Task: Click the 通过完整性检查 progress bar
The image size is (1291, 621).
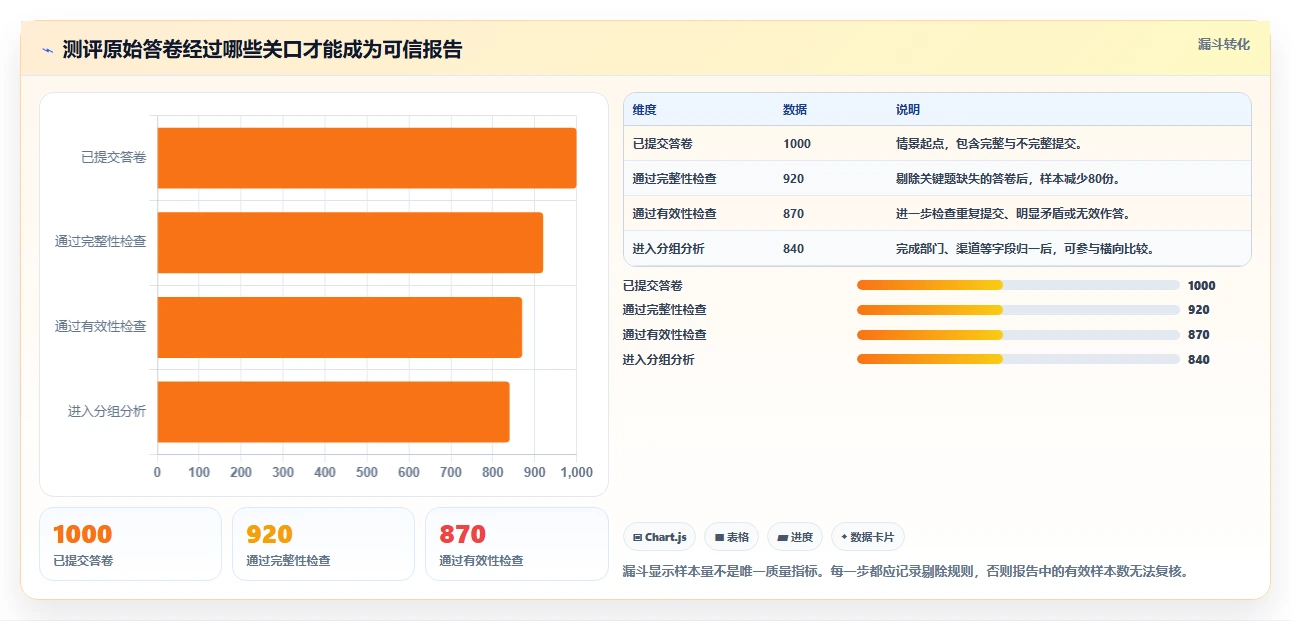Action: (1018, 310)
